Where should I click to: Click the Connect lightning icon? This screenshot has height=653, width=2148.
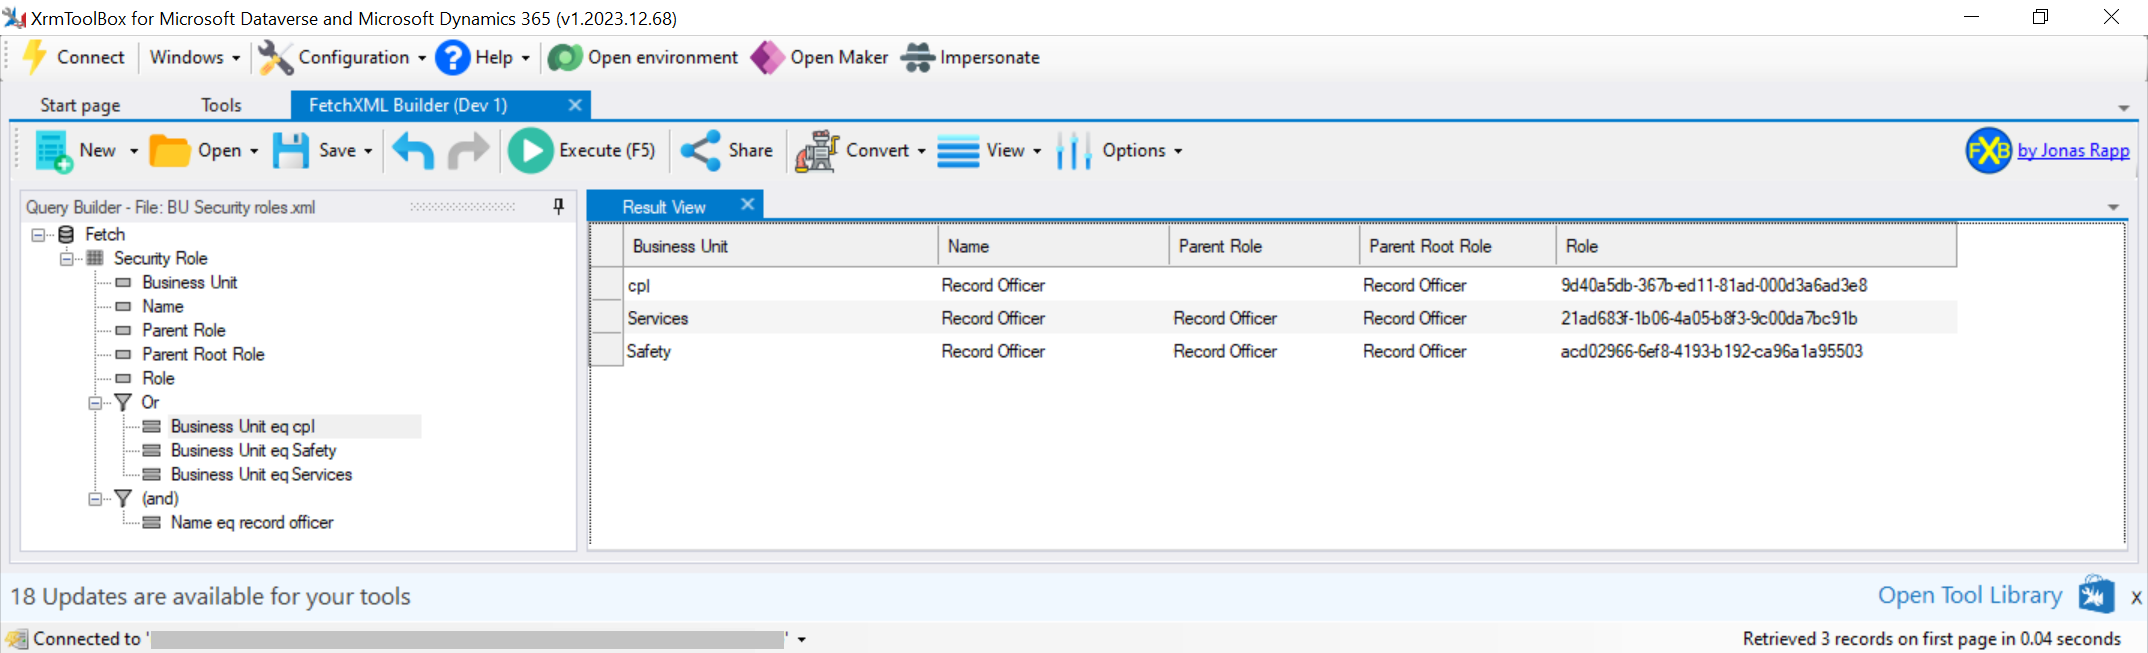(x=35, y=57)
